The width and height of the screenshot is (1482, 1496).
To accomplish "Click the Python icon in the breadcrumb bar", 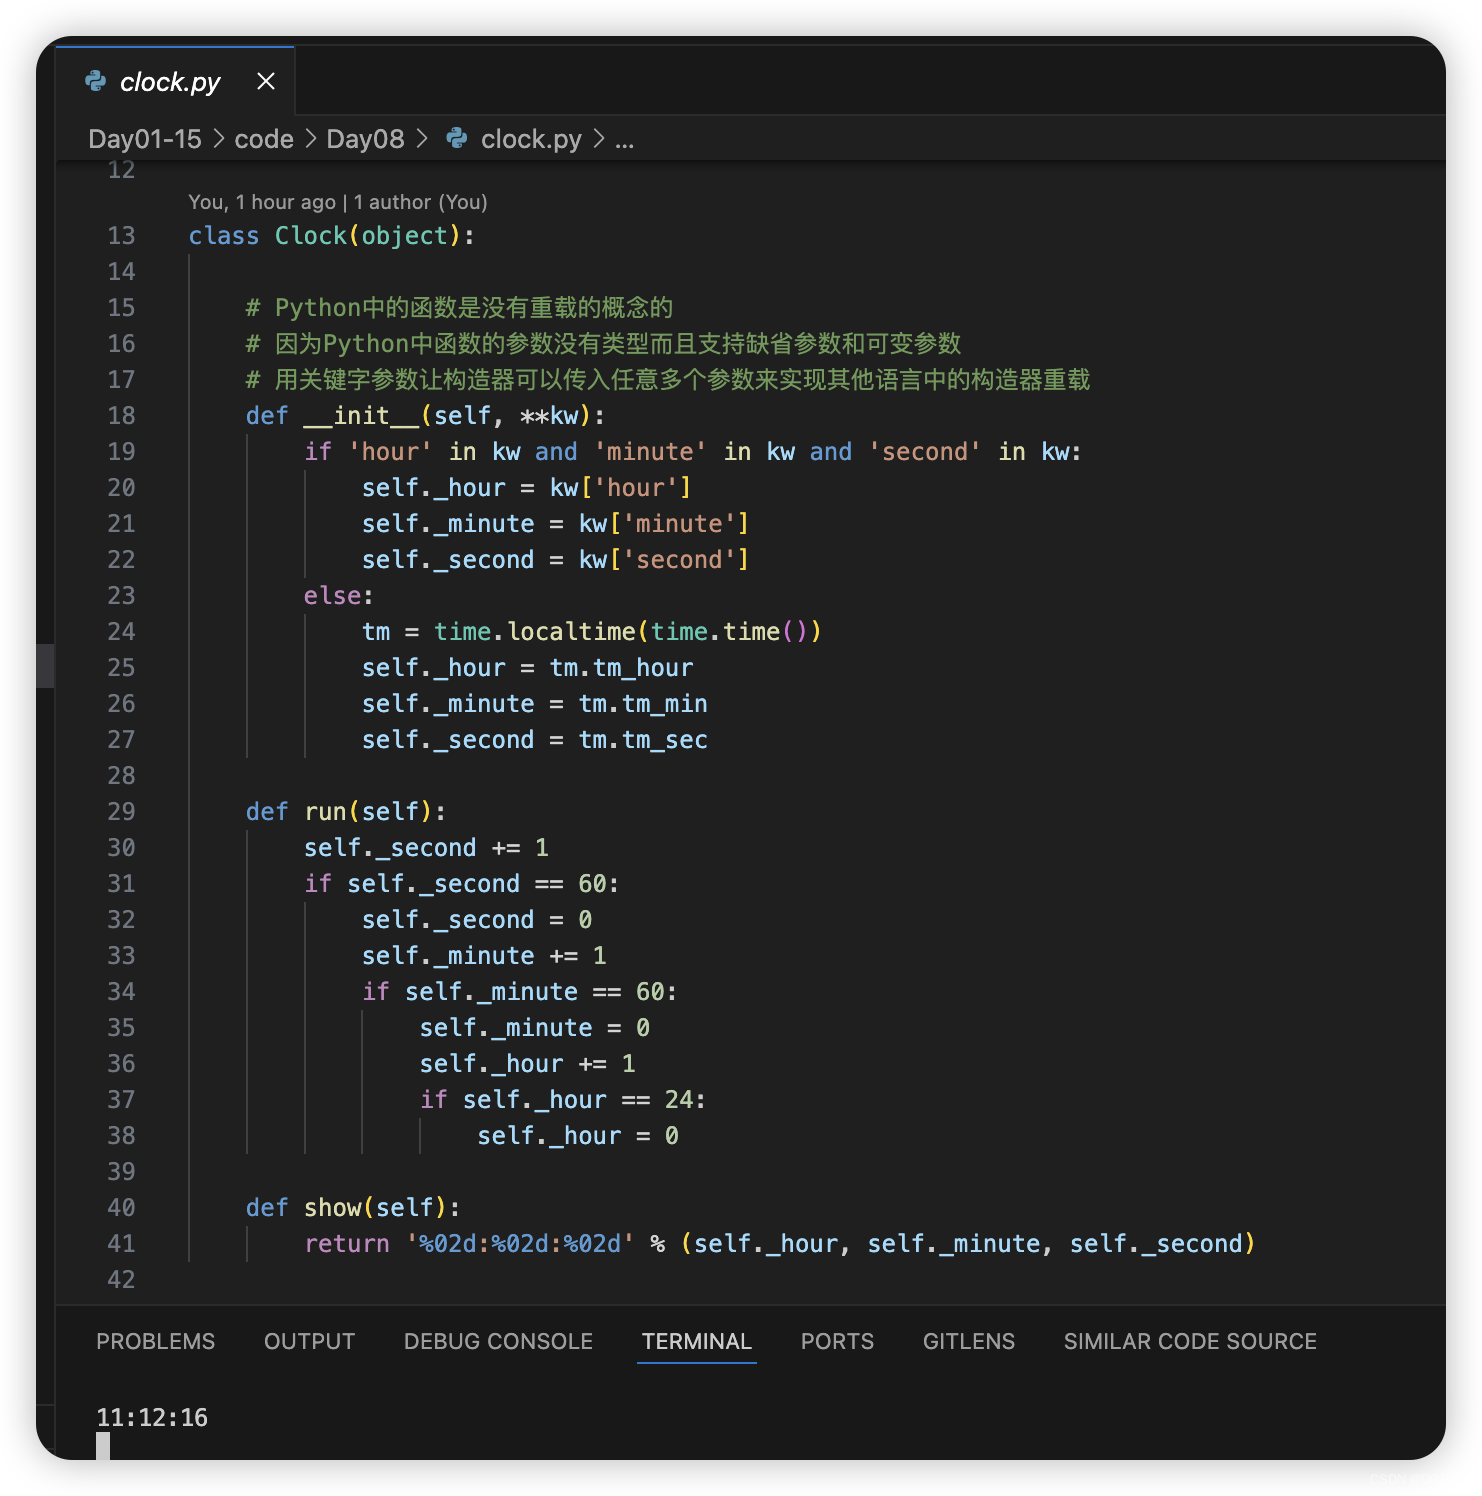I will coord(456,139).
